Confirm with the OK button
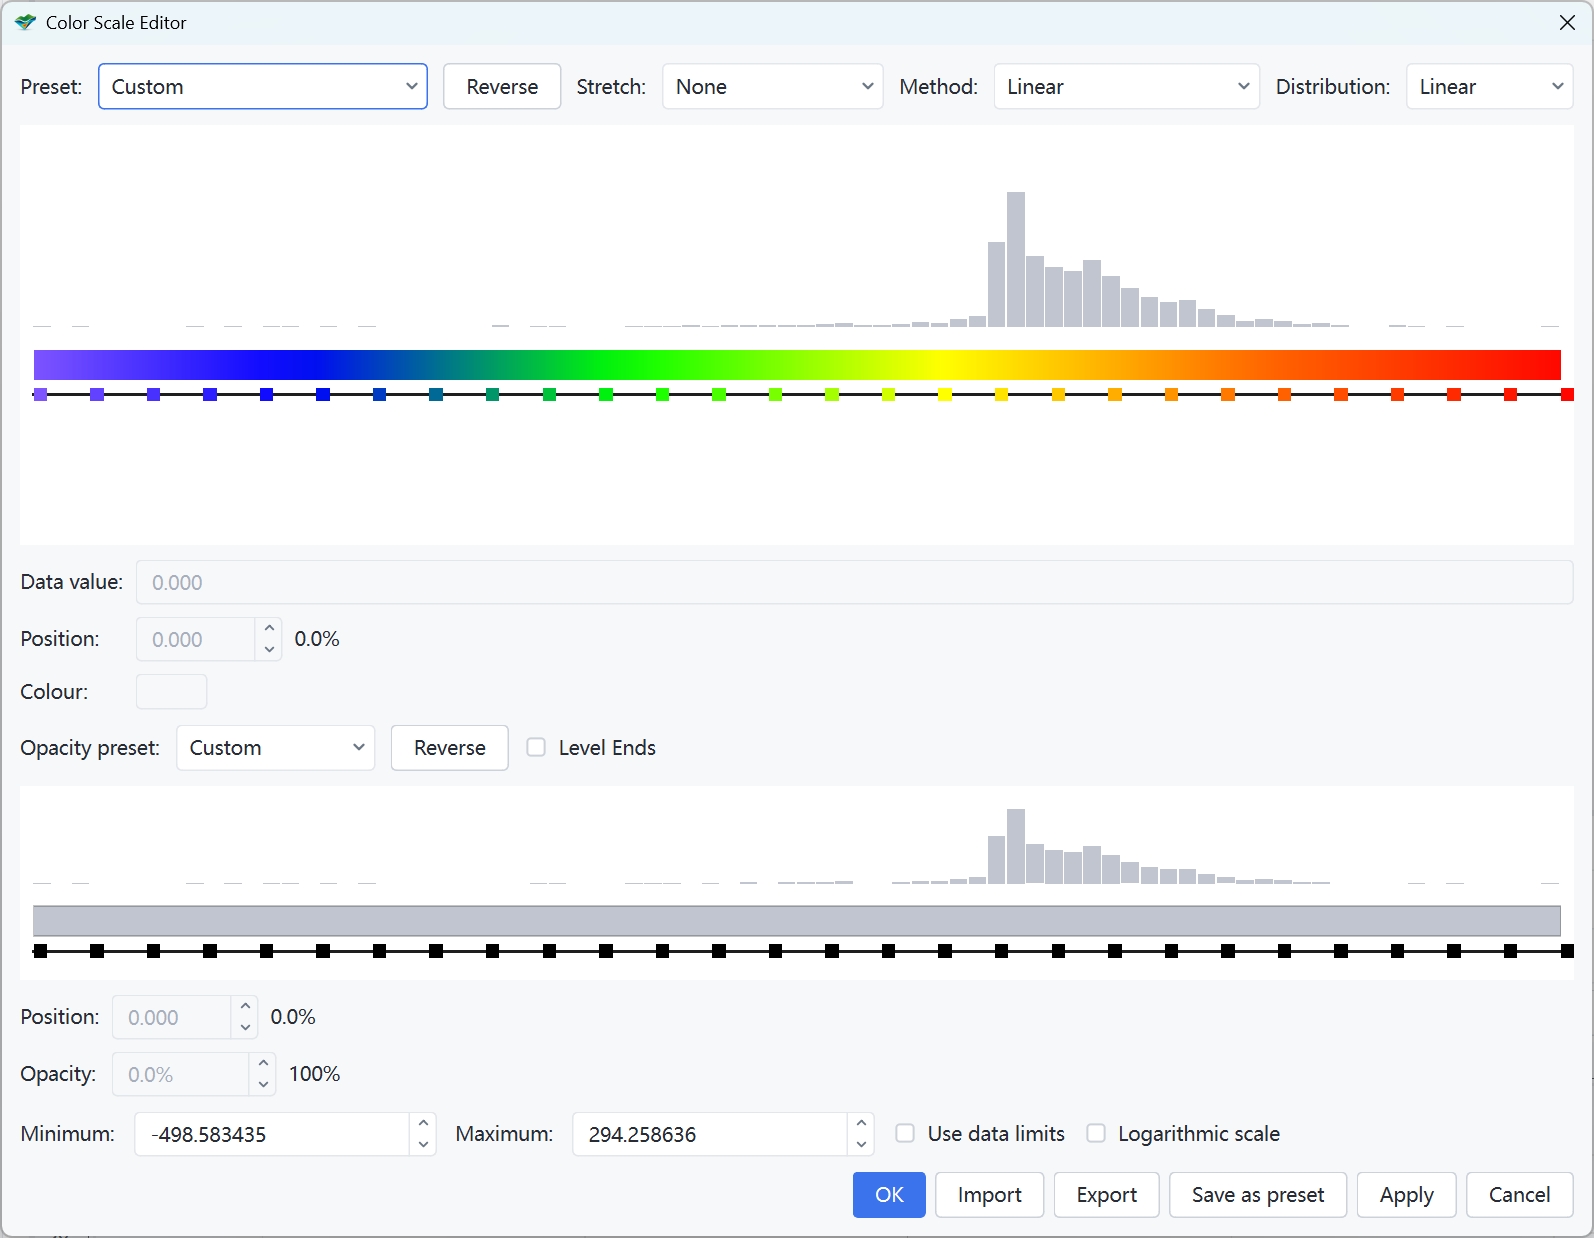The height and width of the screenshot is (1238, 1594). click(x=889, y=1195)
